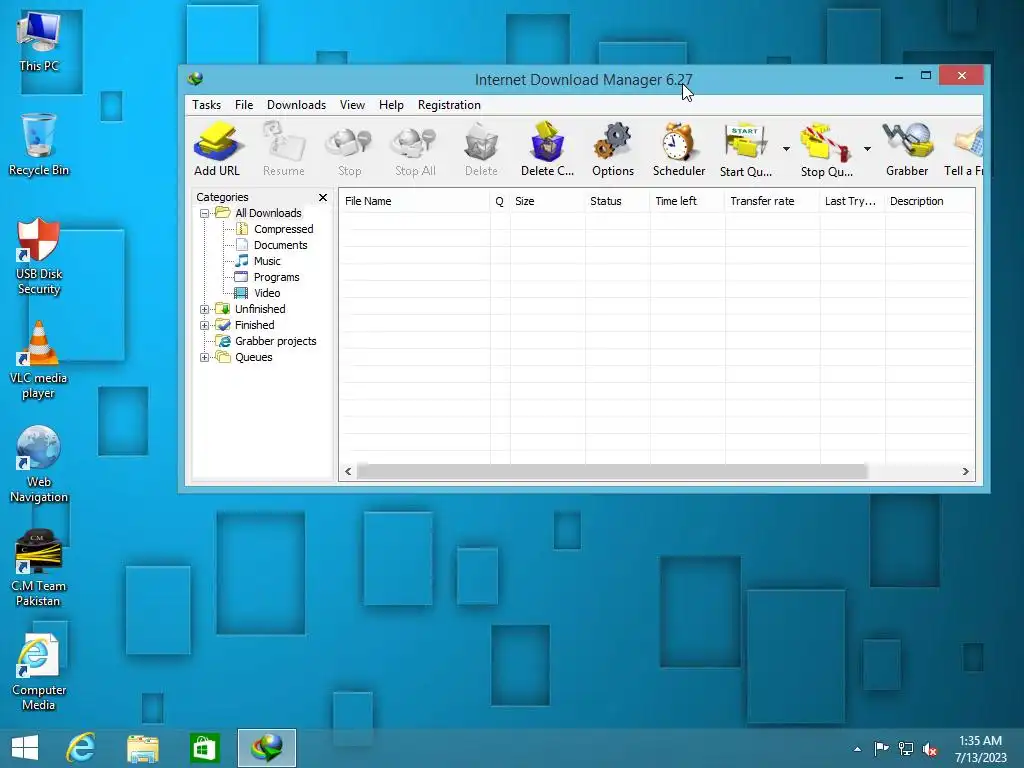Open the Help menu
1024x768 pixels.
pyautogui.click(x=391, y=104)
